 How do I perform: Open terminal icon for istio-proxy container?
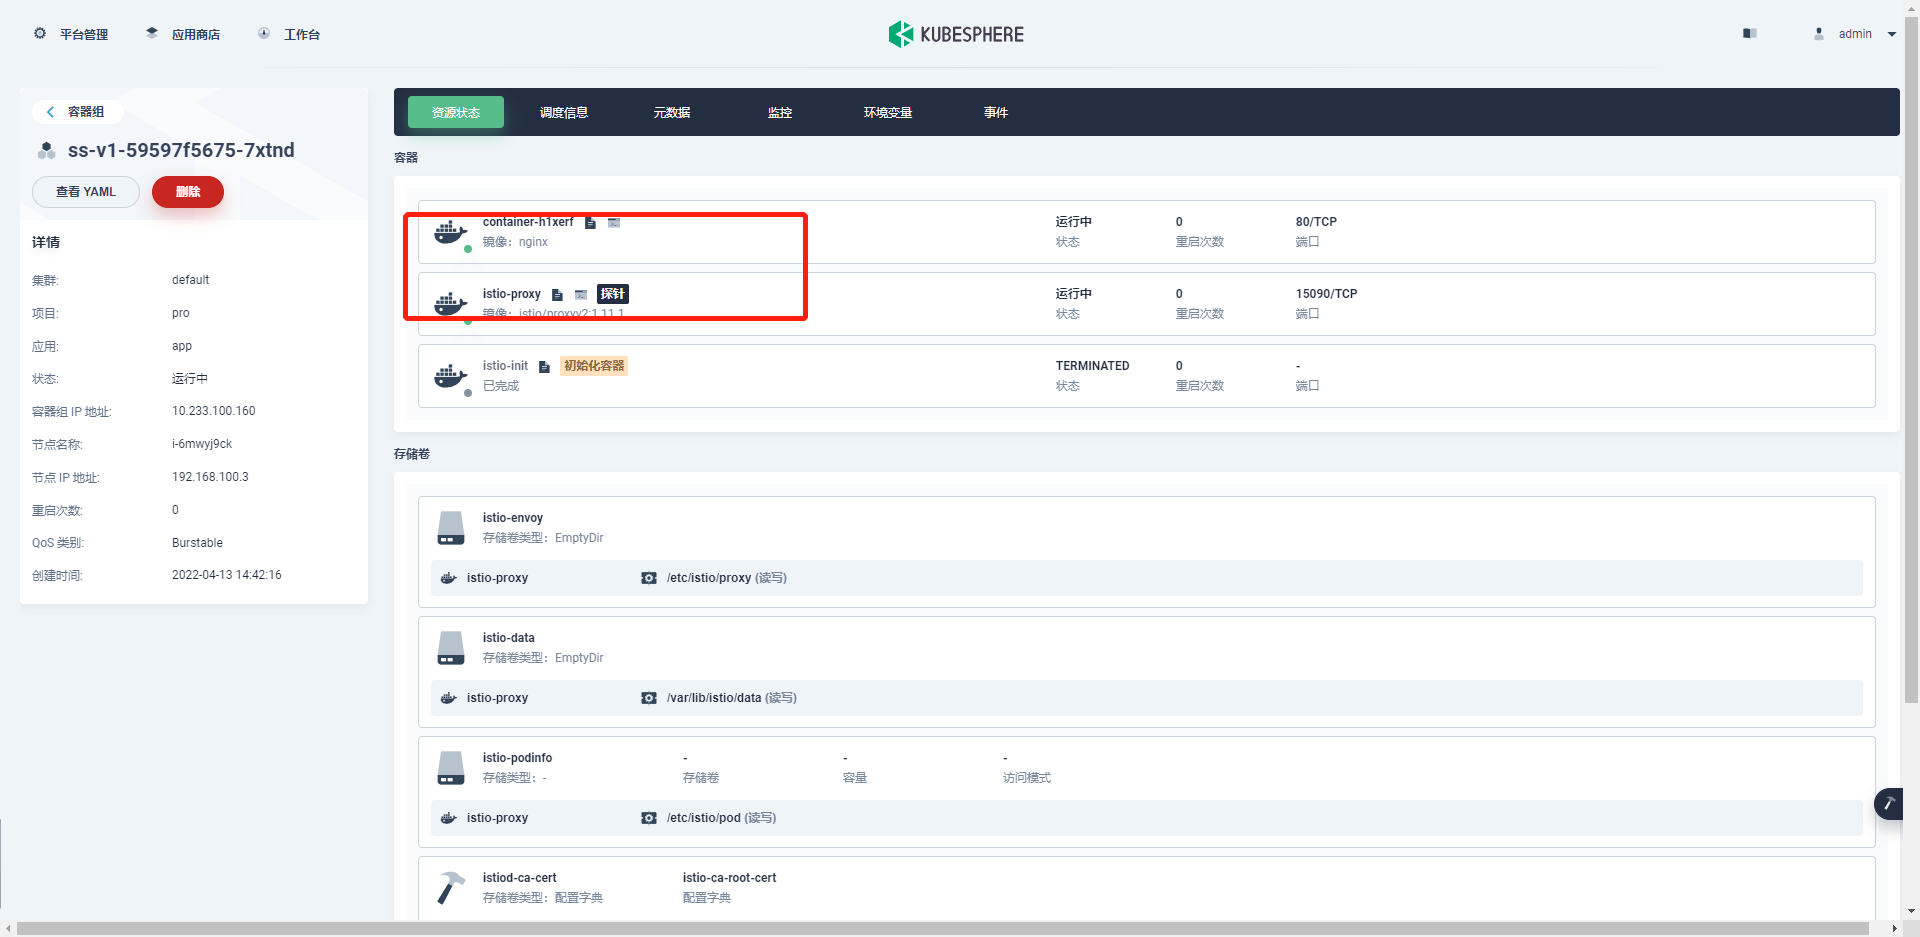coord(581,294)
